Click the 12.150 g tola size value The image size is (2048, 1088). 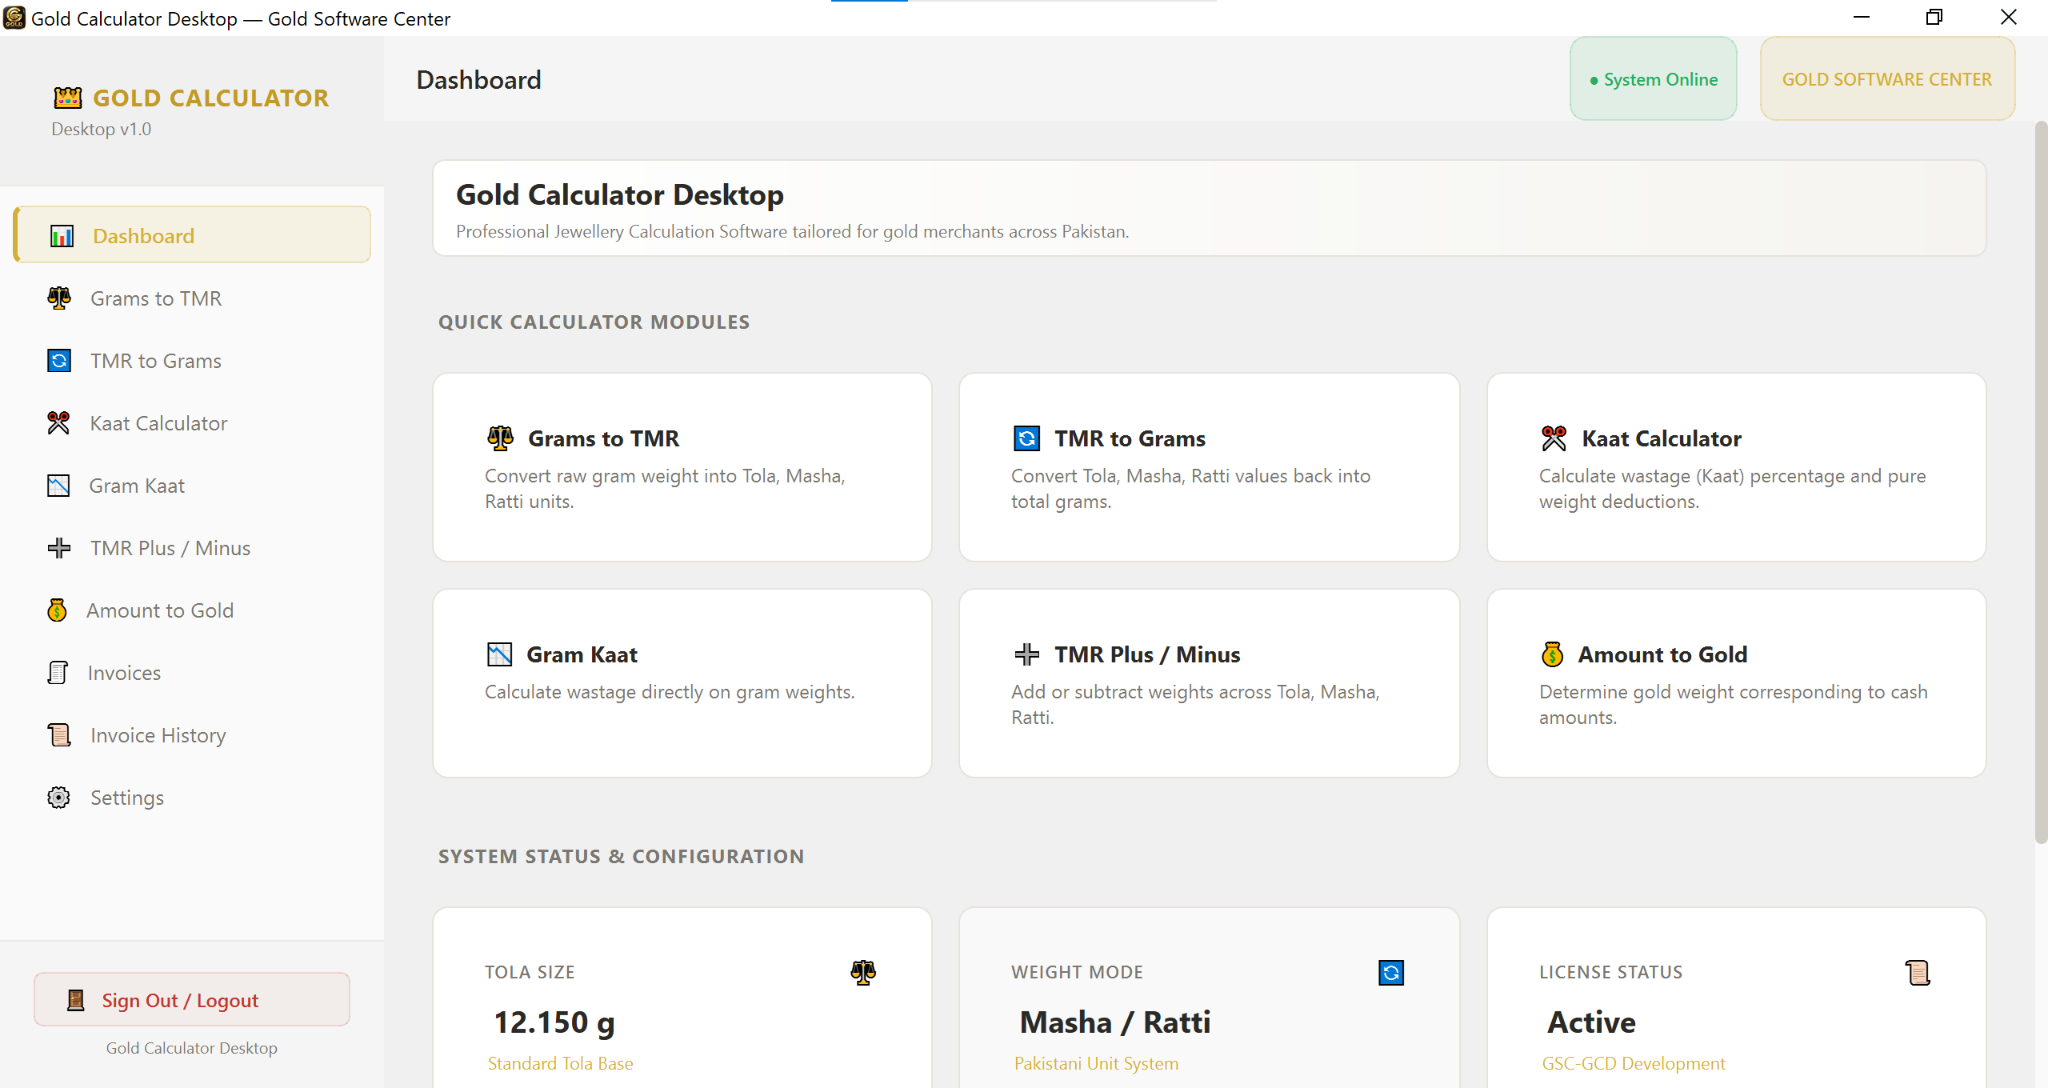pyautogui.click(x=554, y=1022)
